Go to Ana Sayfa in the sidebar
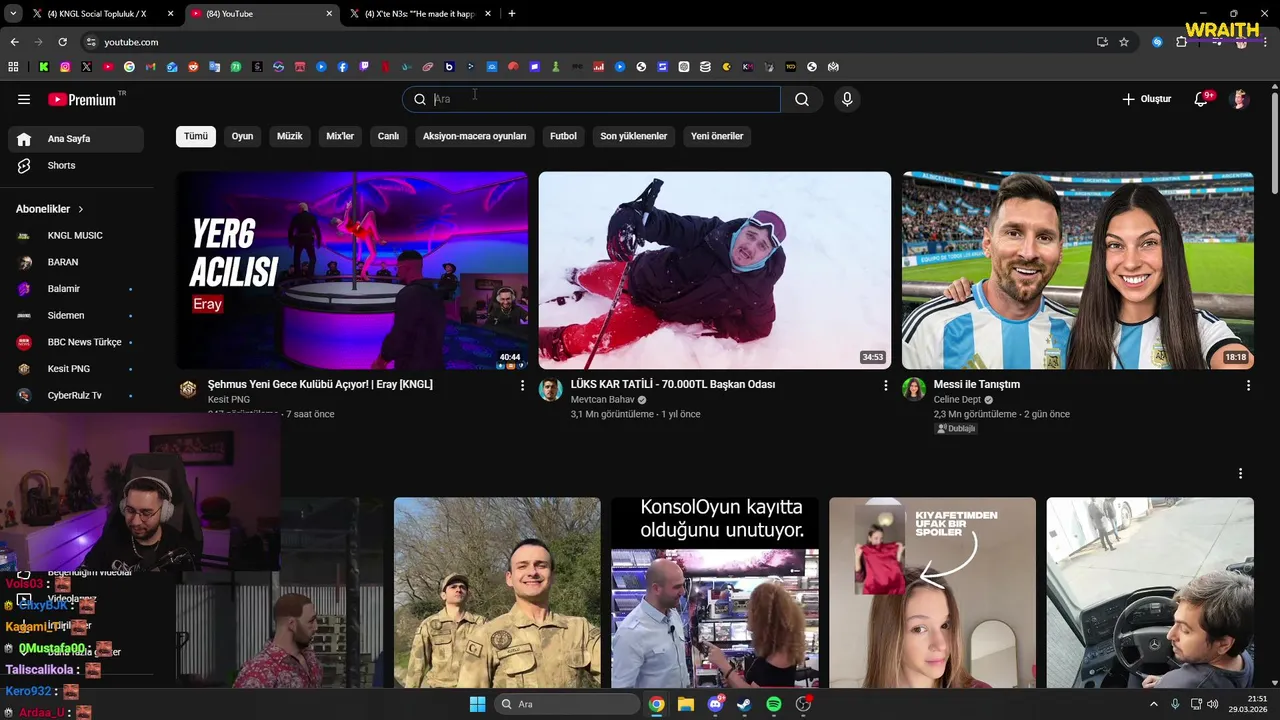 click(76, 139)
